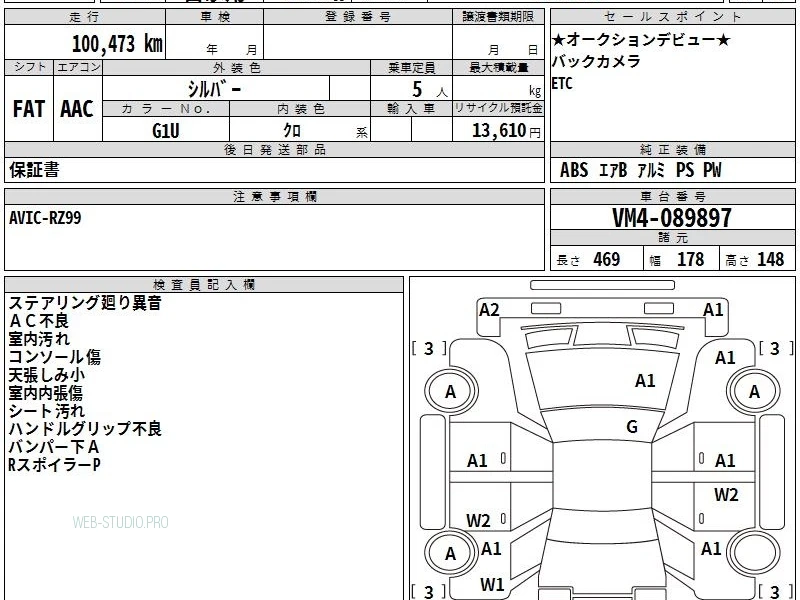
Task: Select the ETC sales point line
Action: 562,83
